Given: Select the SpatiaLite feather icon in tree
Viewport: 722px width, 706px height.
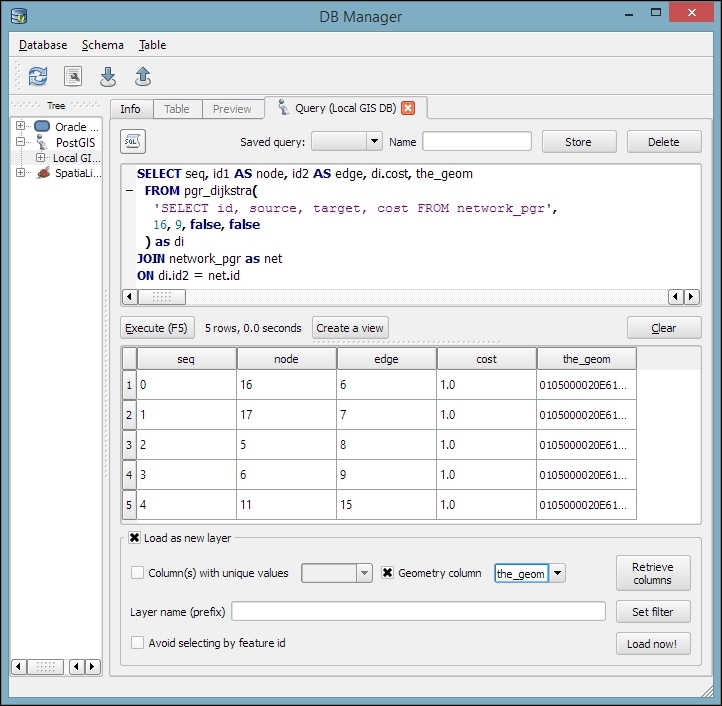Looking at the screenshot, I should click(42, 173).
